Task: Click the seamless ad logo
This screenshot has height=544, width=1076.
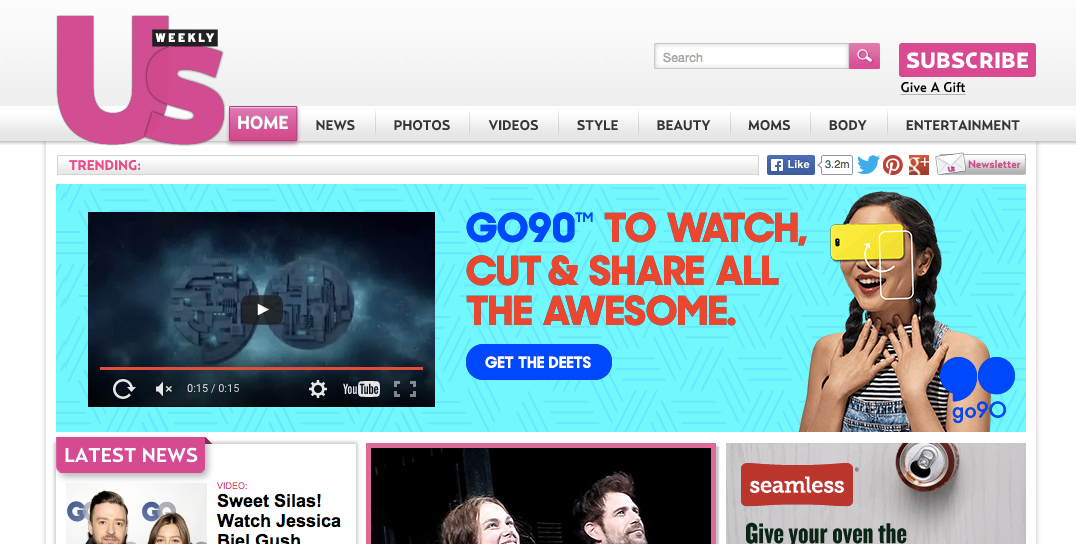Action: click(x=797, y=485)
